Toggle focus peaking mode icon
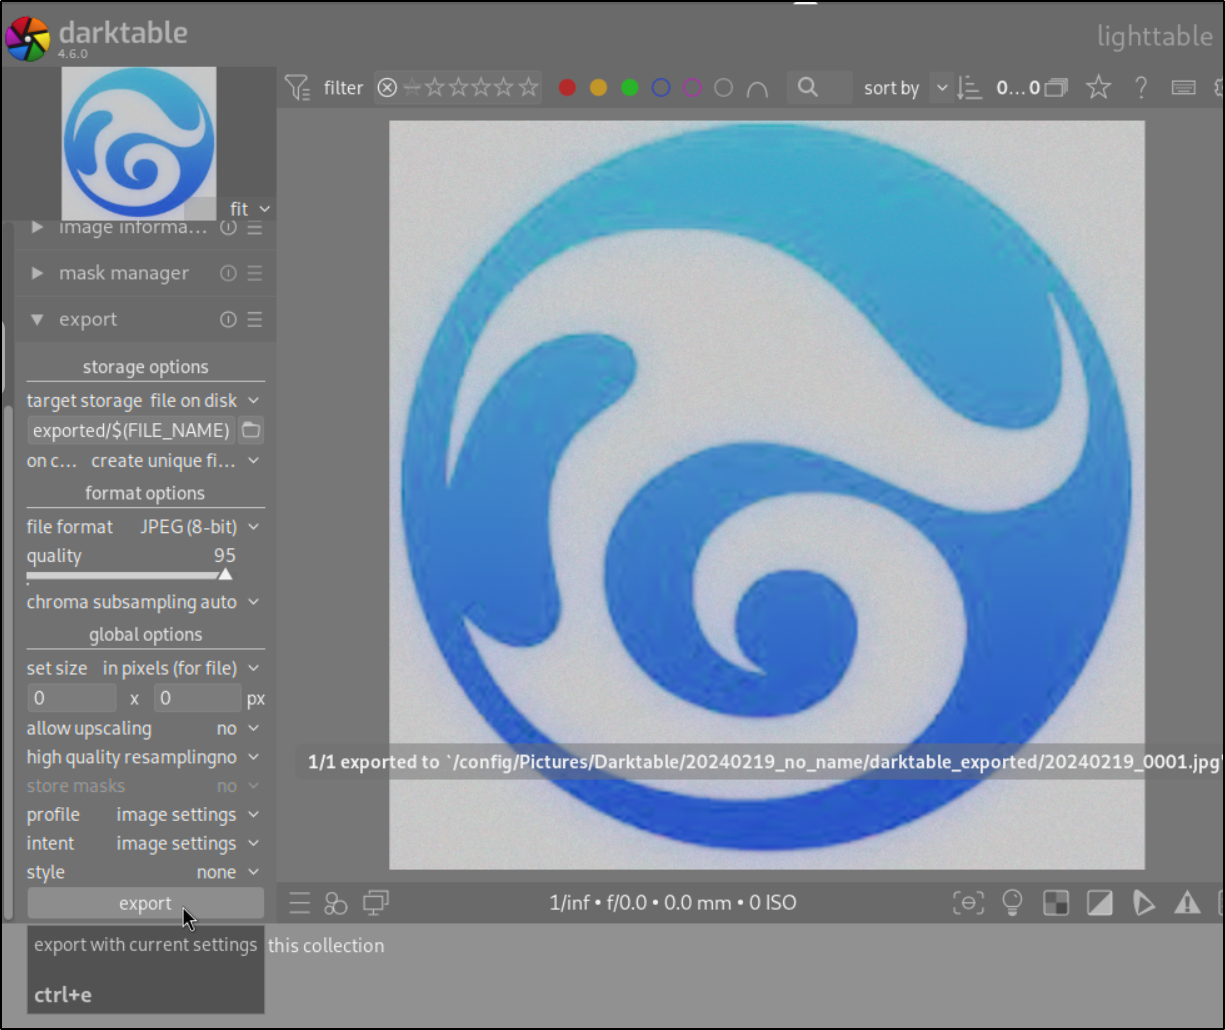Image resolution: width=1225 pixels, height=1030 pixels. [967, 904]
